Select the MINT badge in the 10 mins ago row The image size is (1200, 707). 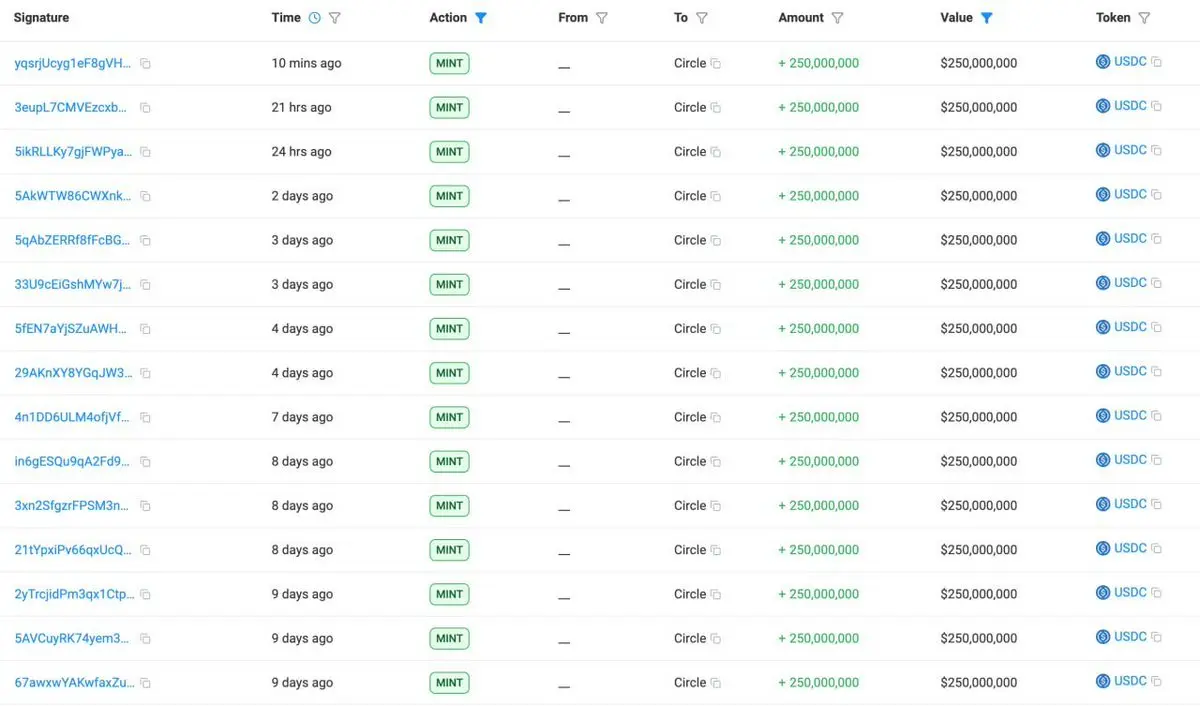[449, 63]
